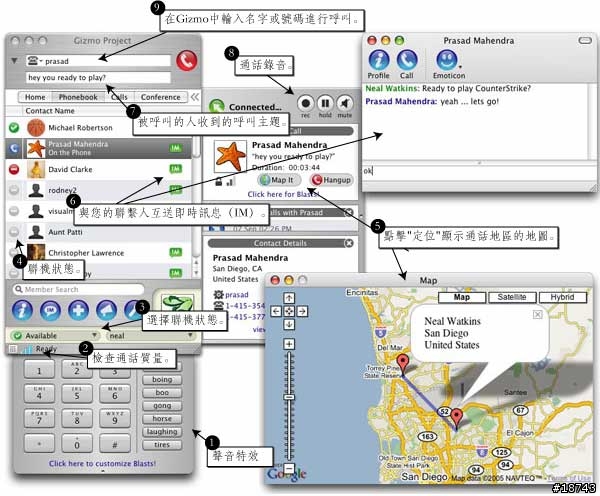Screen dimensions: 600x496
Task: Click the red call button in Gizmo Project
Action: click(x=187, y=60)
